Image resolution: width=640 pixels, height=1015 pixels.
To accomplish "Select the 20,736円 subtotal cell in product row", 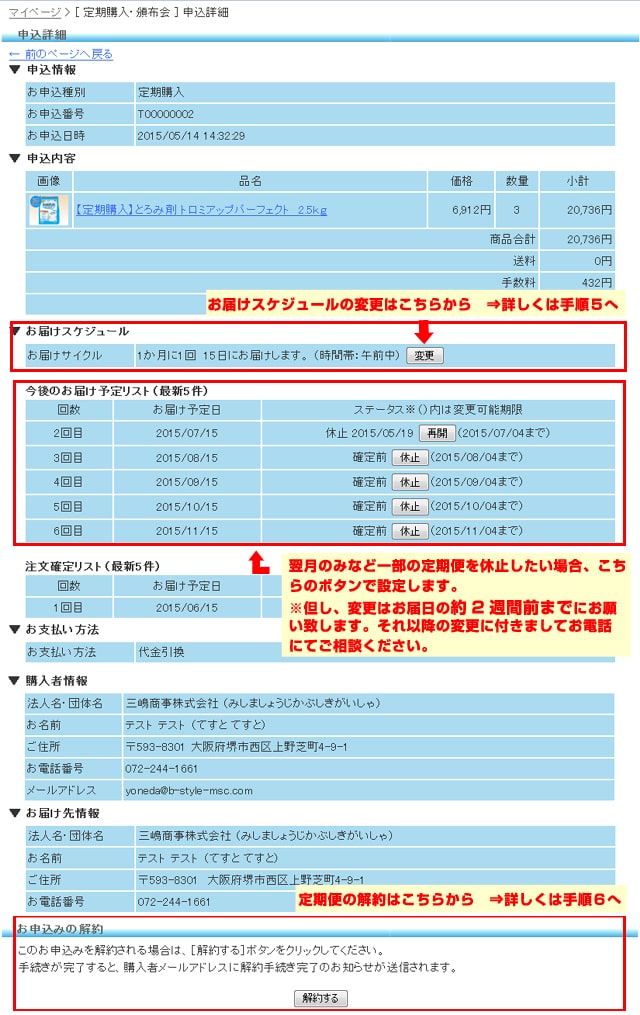I will 577,210.
